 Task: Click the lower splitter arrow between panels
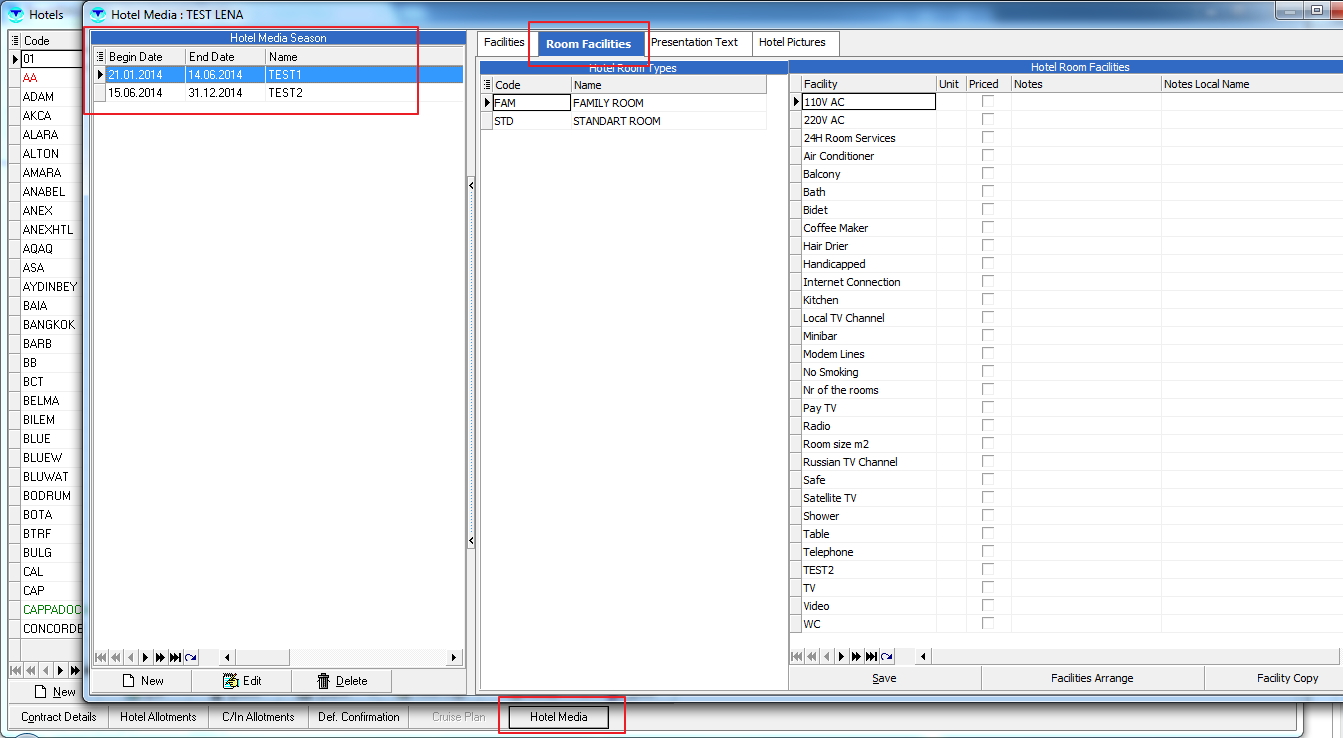click(x=471, y=541)
